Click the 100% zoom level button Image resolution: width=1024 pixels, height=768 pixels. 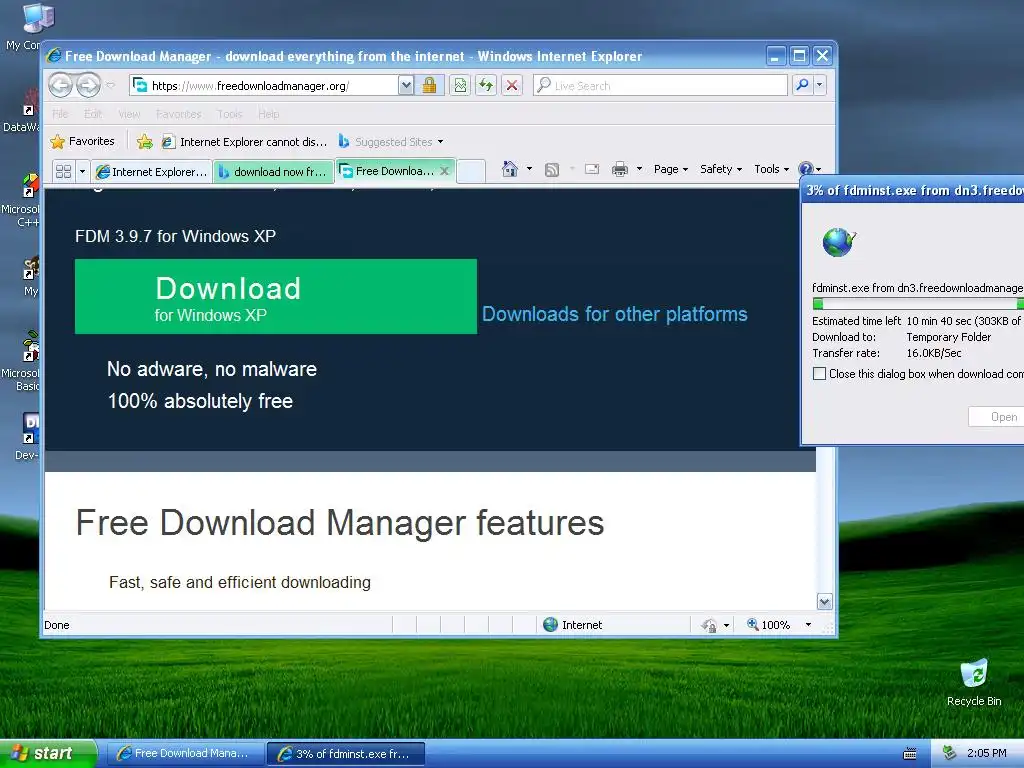tap(769, 625)
